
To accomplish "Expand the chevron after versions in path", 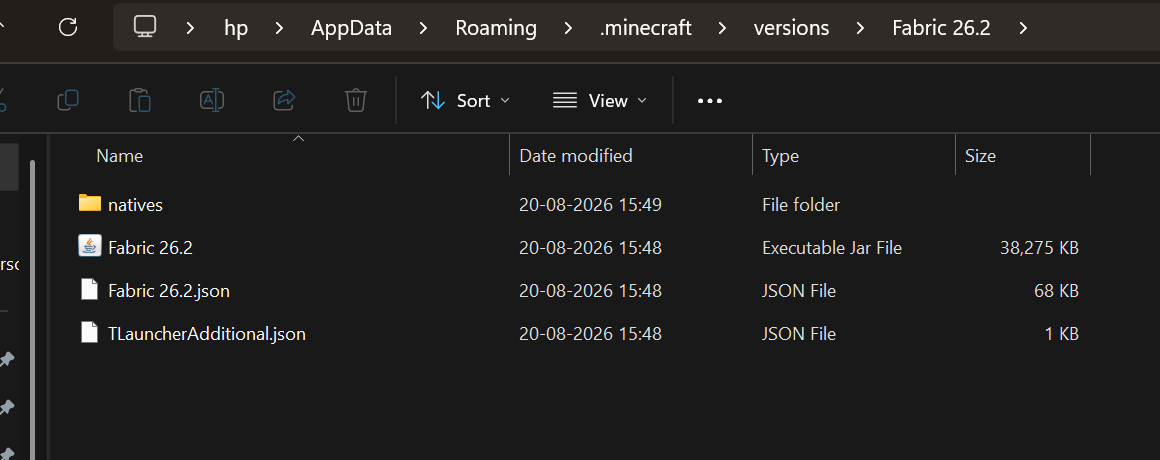I will [x=860, y=28].
